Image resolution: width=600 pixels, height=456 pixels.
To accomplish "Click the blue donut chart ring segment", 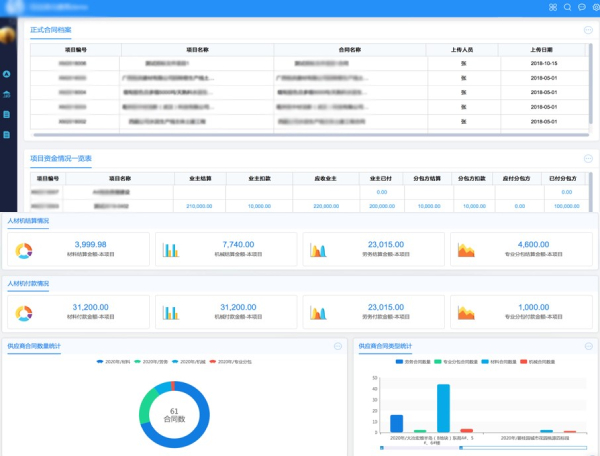I will click(201, 418).
